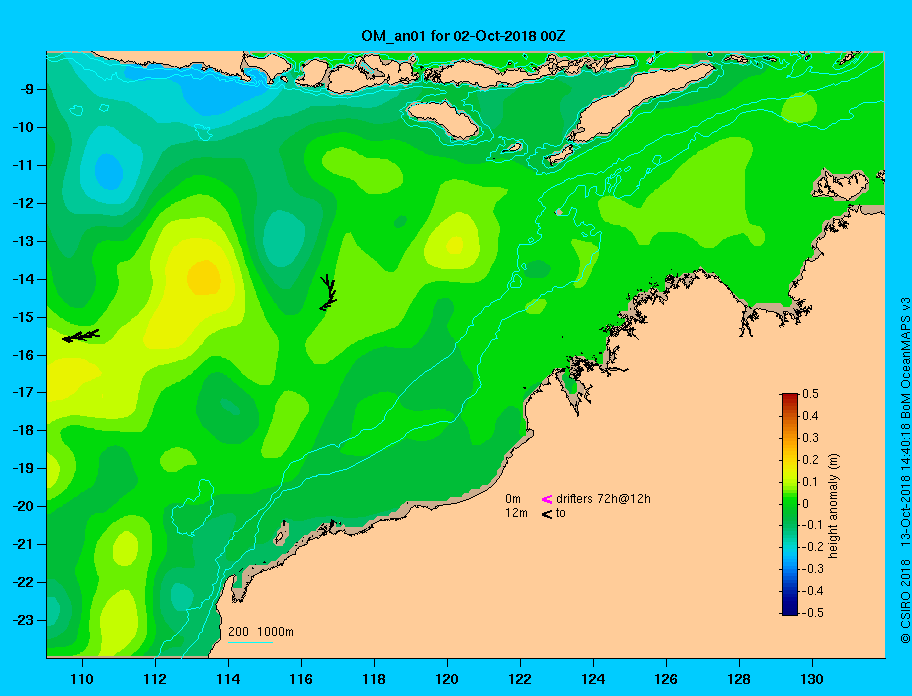The image size is (912, 696).
Task: Click the 'height anomaly (m)' colorbar title
Action: 833,505
